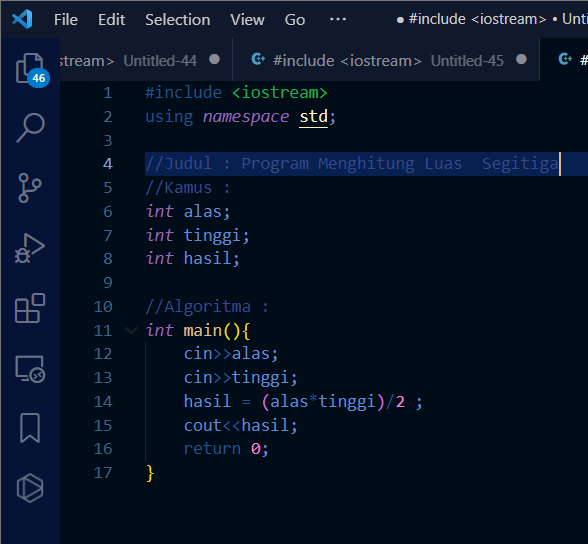Close Untitled-45 via its unsaved dot
Screen dimensions: 588x544
pyautogui.click(x=521, y=59)
